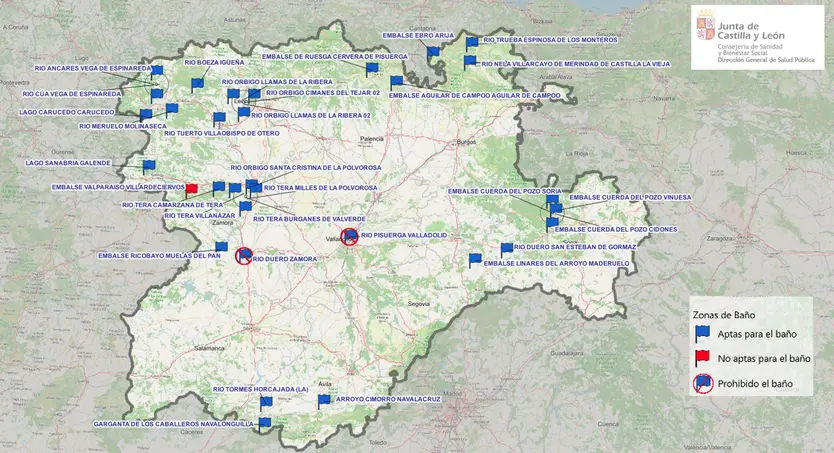Screen dimensions: 834x453
Task: Click the prohibited-bathing icon in the legend
Action: [703, 383]
